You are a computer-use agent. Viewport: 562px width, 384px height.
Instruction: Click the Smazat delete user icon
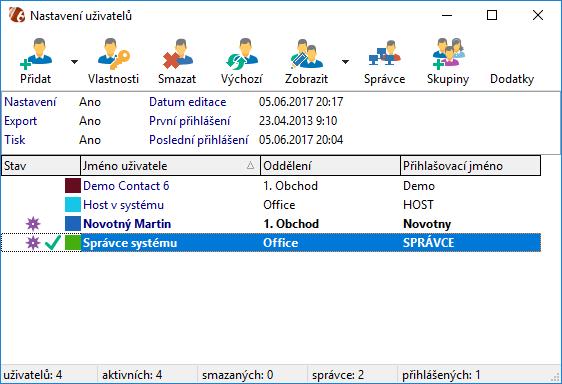(177, 54)
